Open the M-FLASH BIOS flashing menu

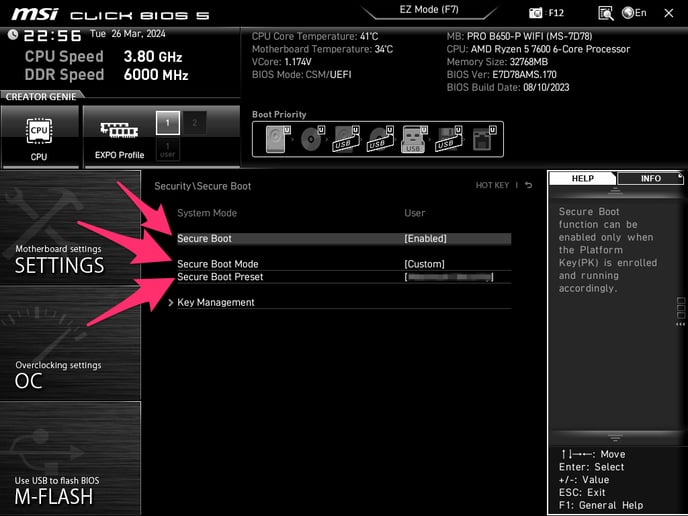tap(70, 458)
